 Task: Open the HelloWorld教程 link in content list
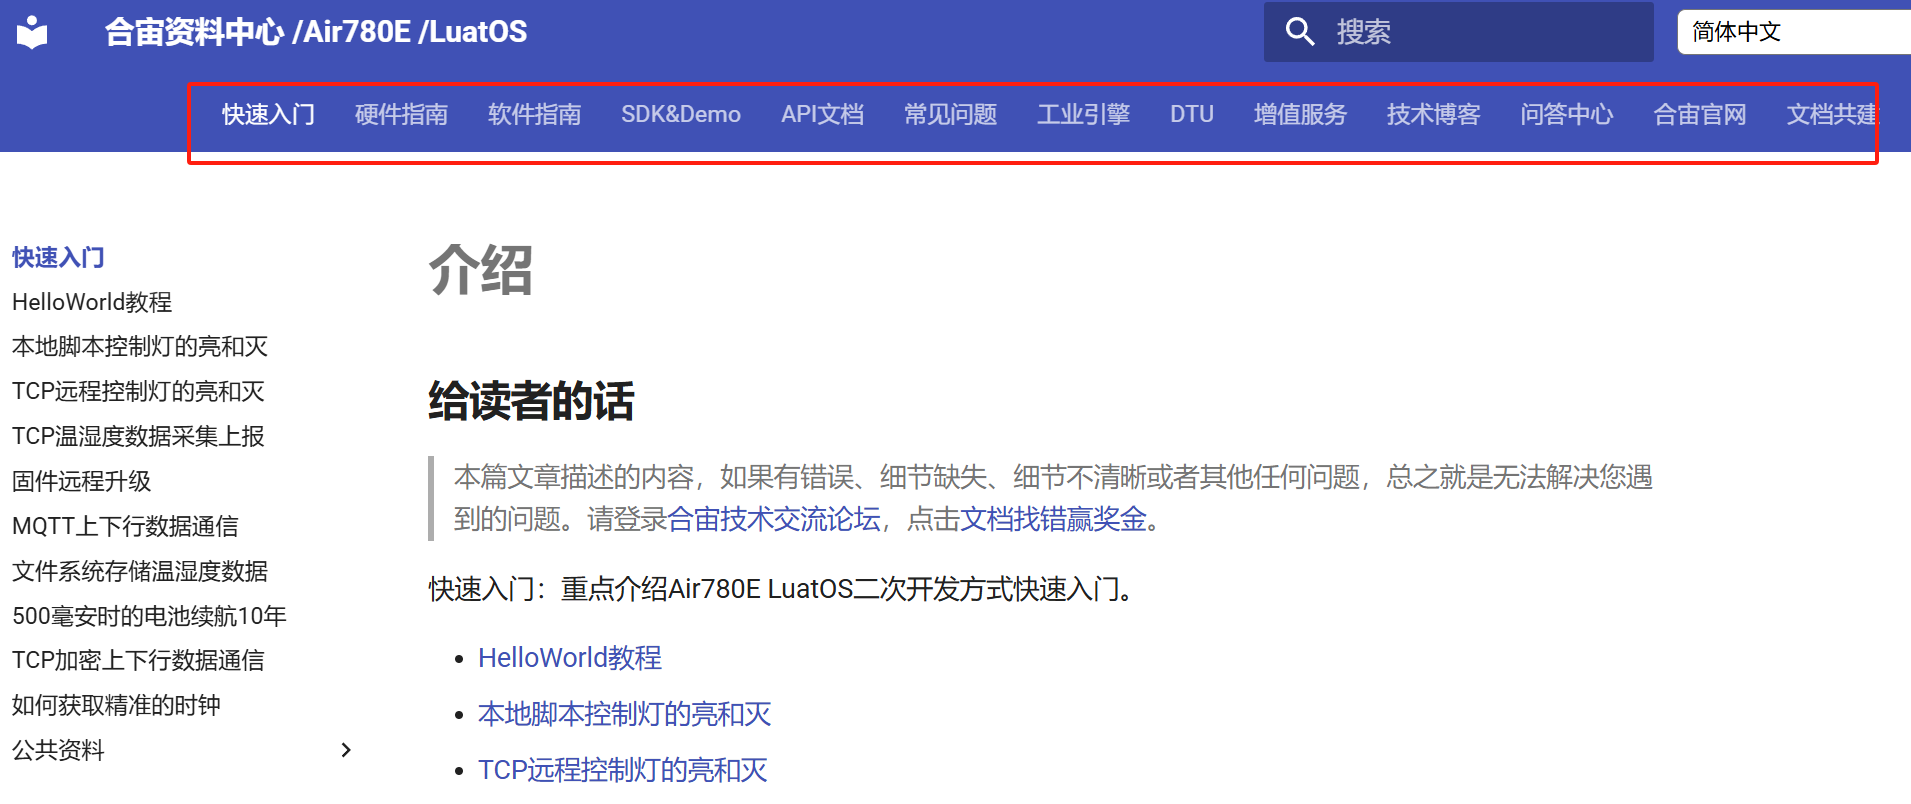coord(570,658)
